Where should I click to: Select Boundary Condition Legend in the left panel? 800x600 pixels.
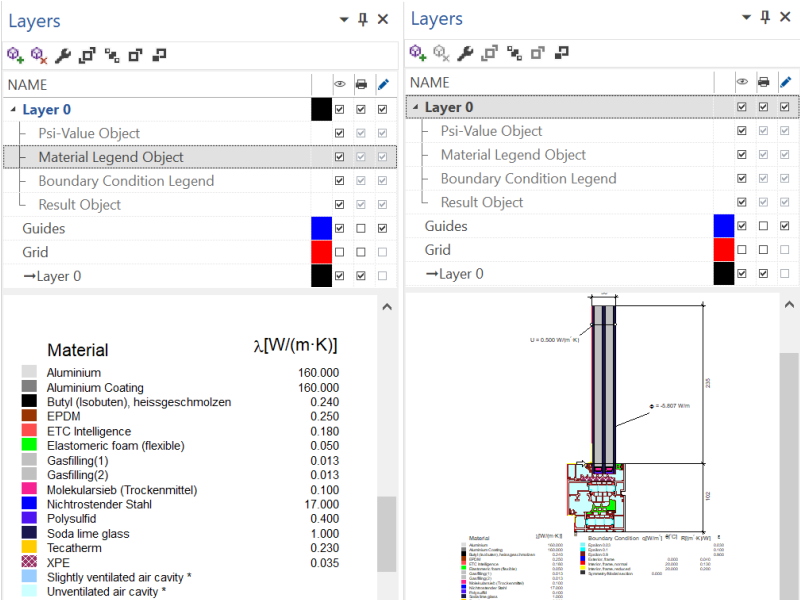point(126,181)
